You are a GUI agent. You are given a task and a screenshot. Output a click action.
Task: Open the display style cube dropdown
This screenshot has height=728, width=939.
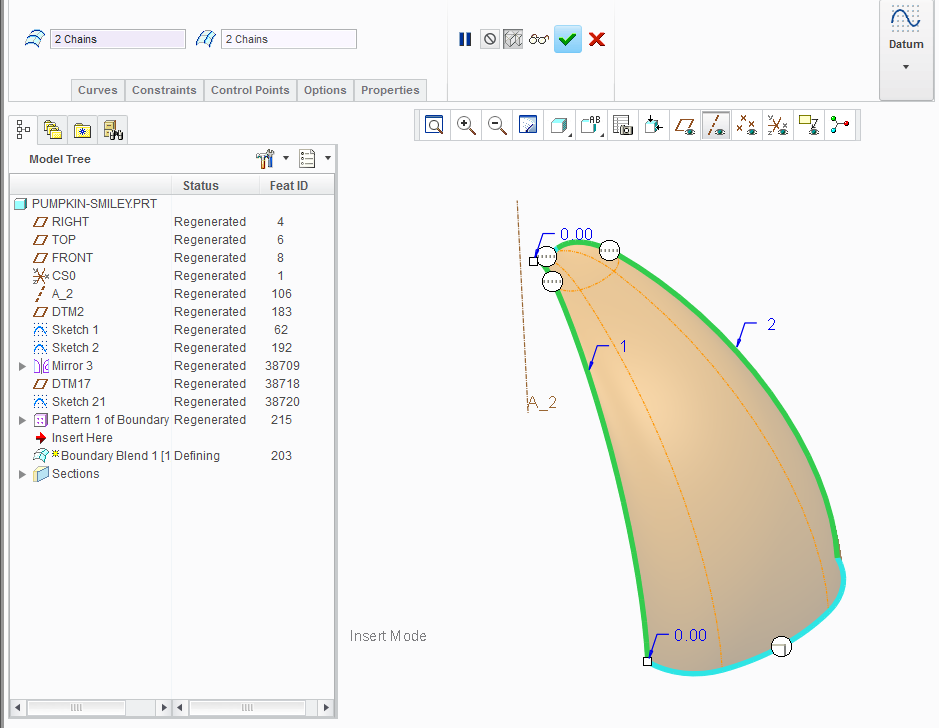559,125
